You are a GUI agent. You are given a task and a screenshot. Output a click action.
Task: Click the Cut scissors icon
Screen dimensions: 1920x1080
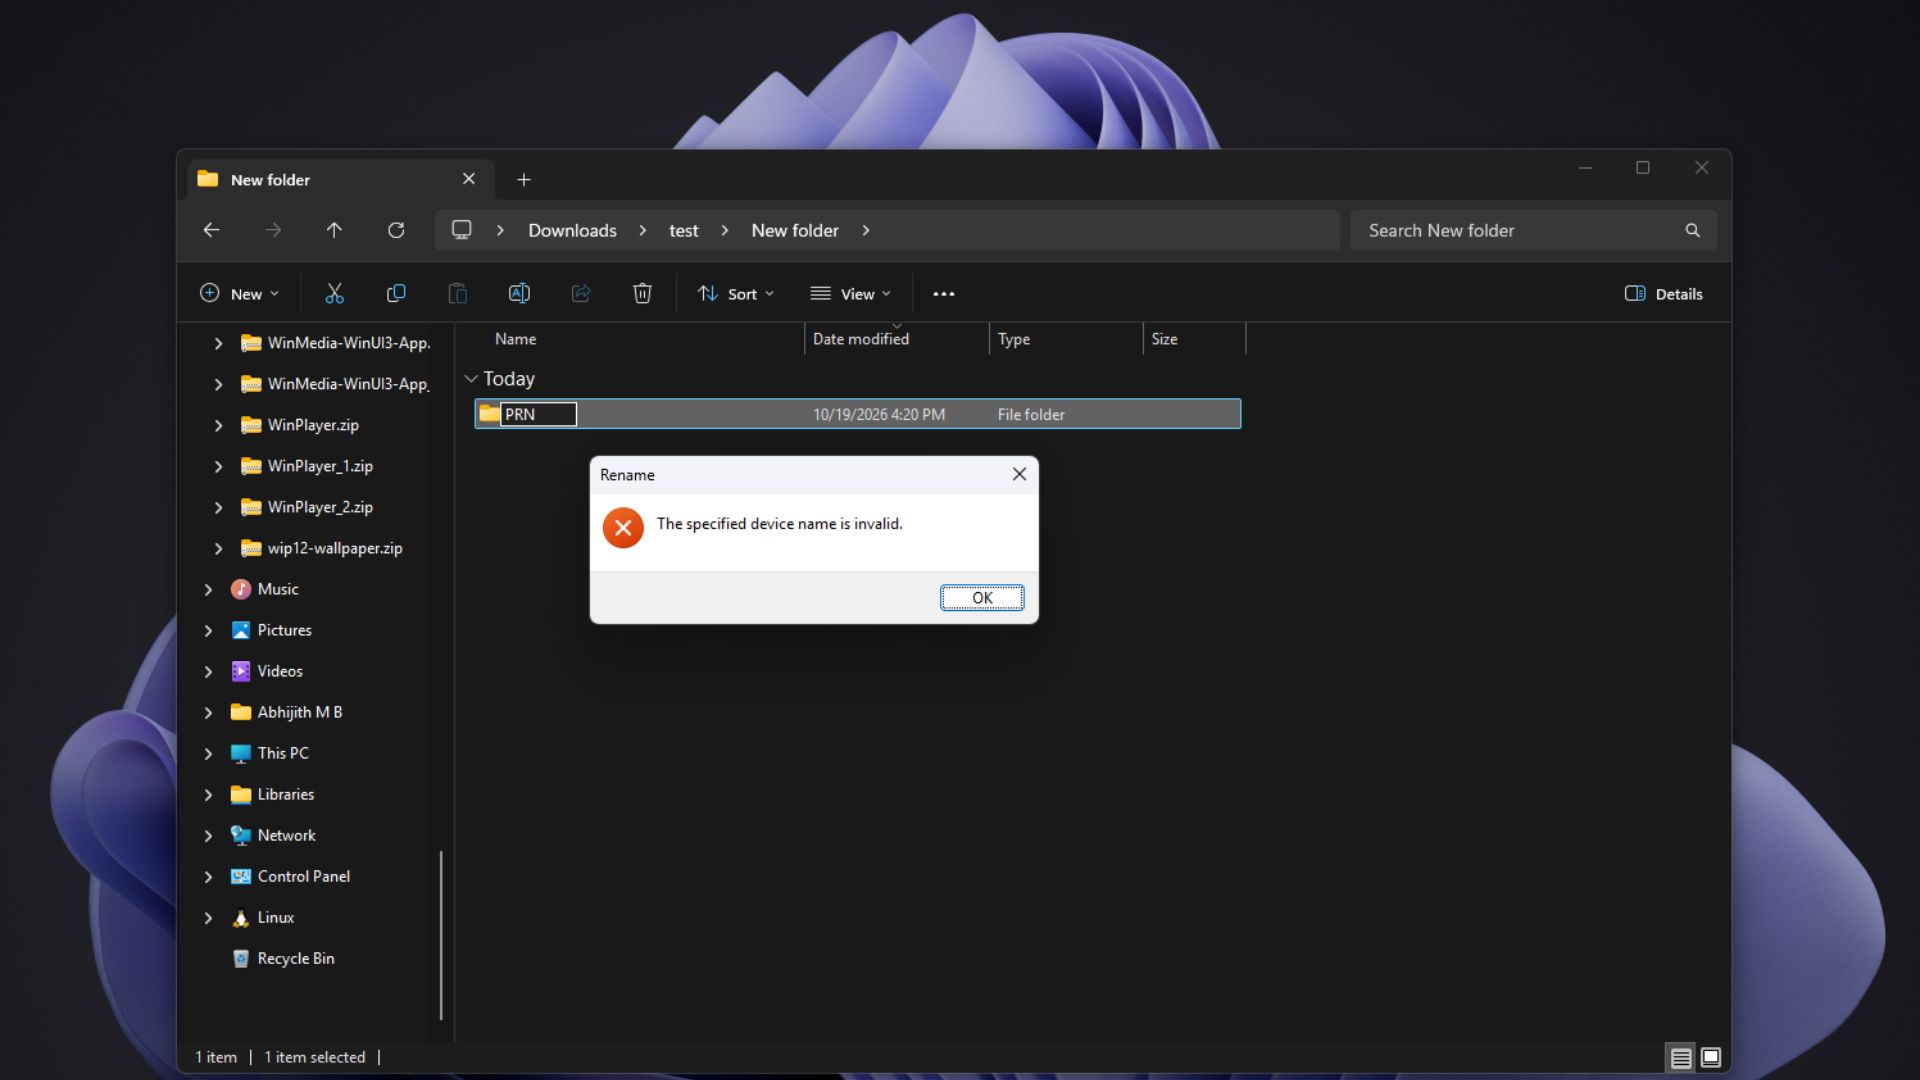(334, 293)
